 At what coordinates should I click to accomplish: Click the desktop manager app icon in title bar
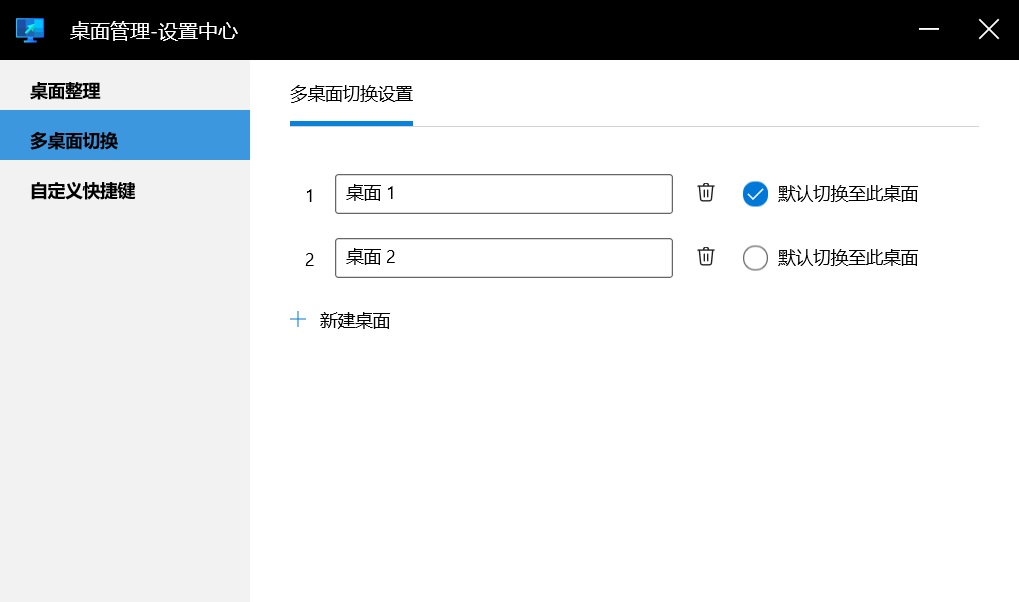click(x=30, y=30)
